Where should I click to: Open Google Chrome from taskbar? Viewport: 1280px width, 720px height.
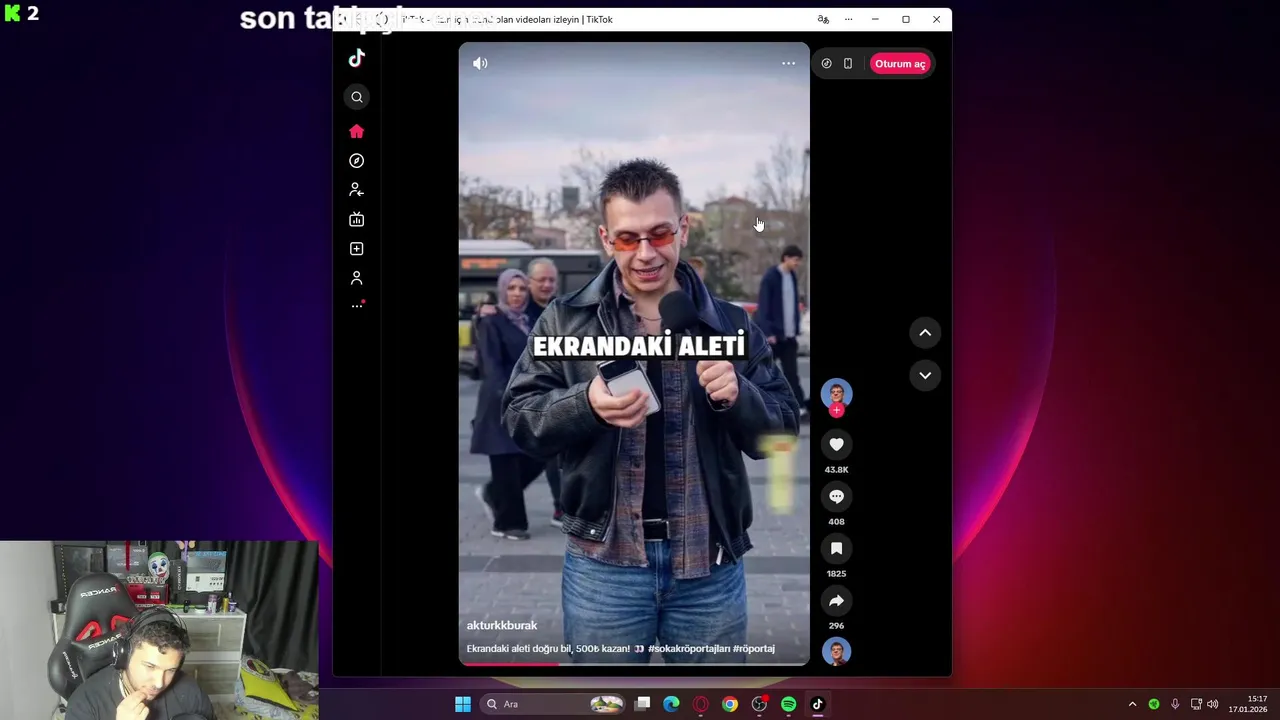[730, 704]
